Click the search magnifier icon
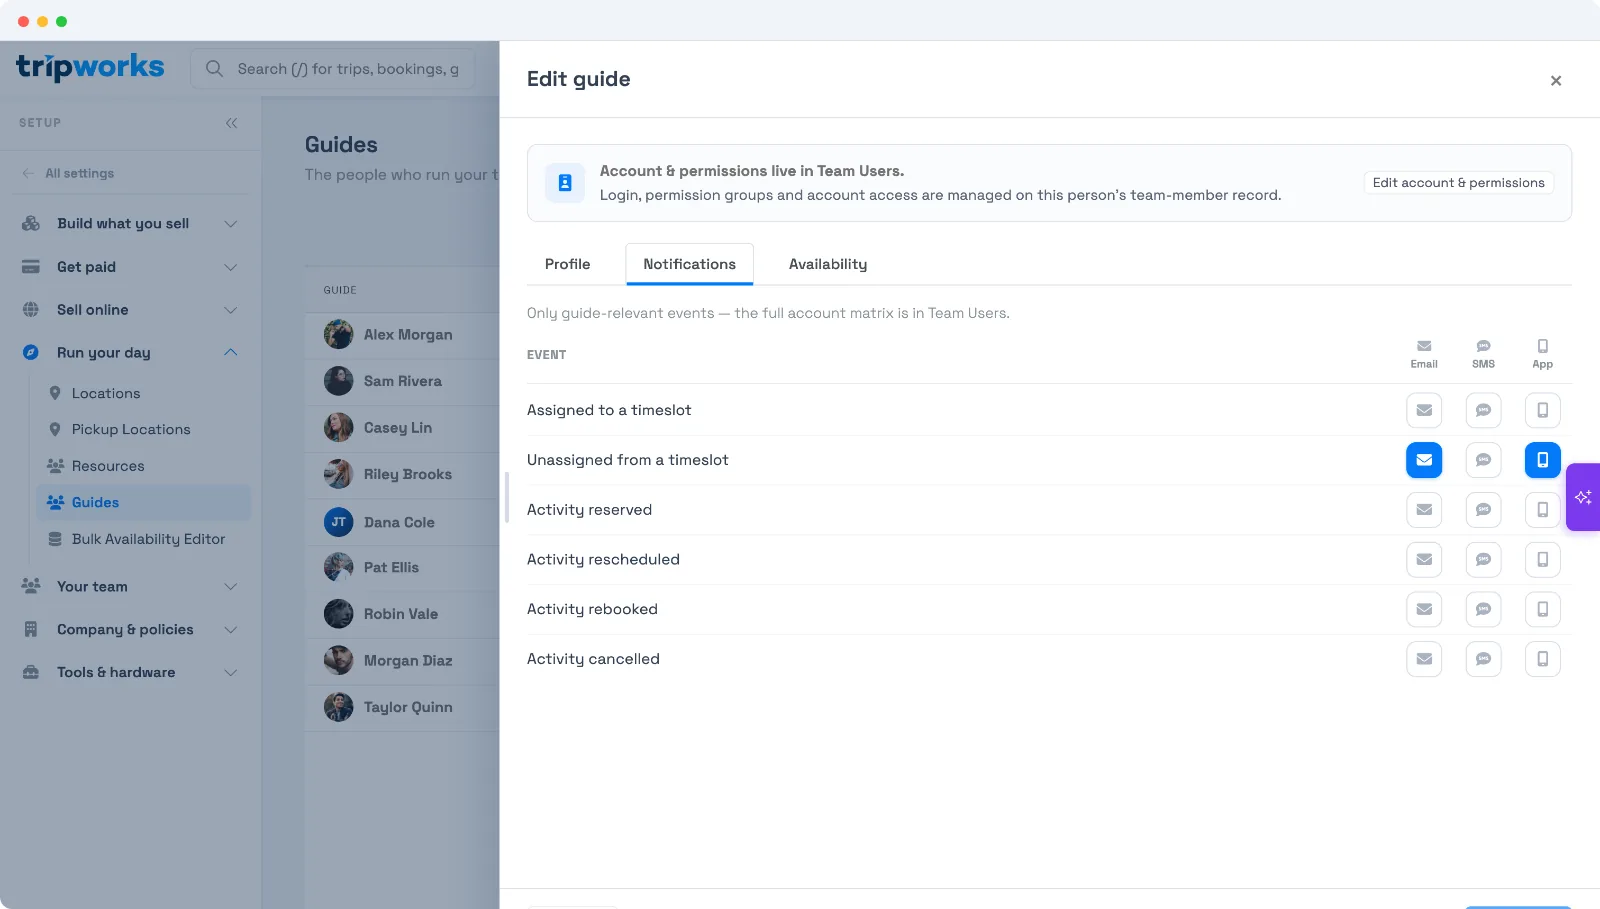This screenshot has height=909, width=1600. tap(214, 69)
